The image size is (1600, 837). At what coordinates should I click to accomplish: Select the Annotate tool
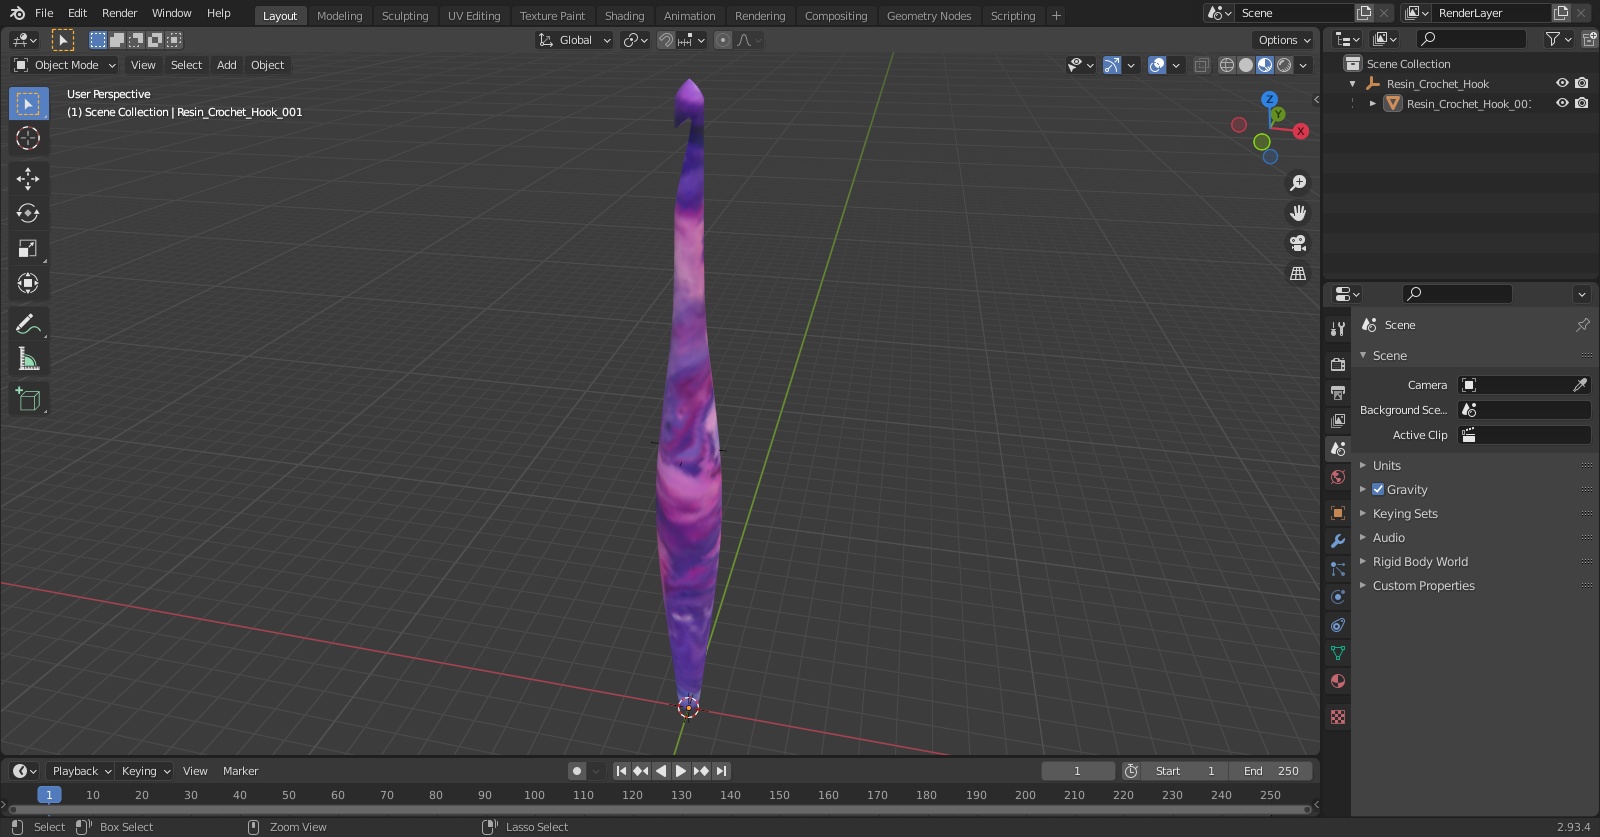click(28, 324)
